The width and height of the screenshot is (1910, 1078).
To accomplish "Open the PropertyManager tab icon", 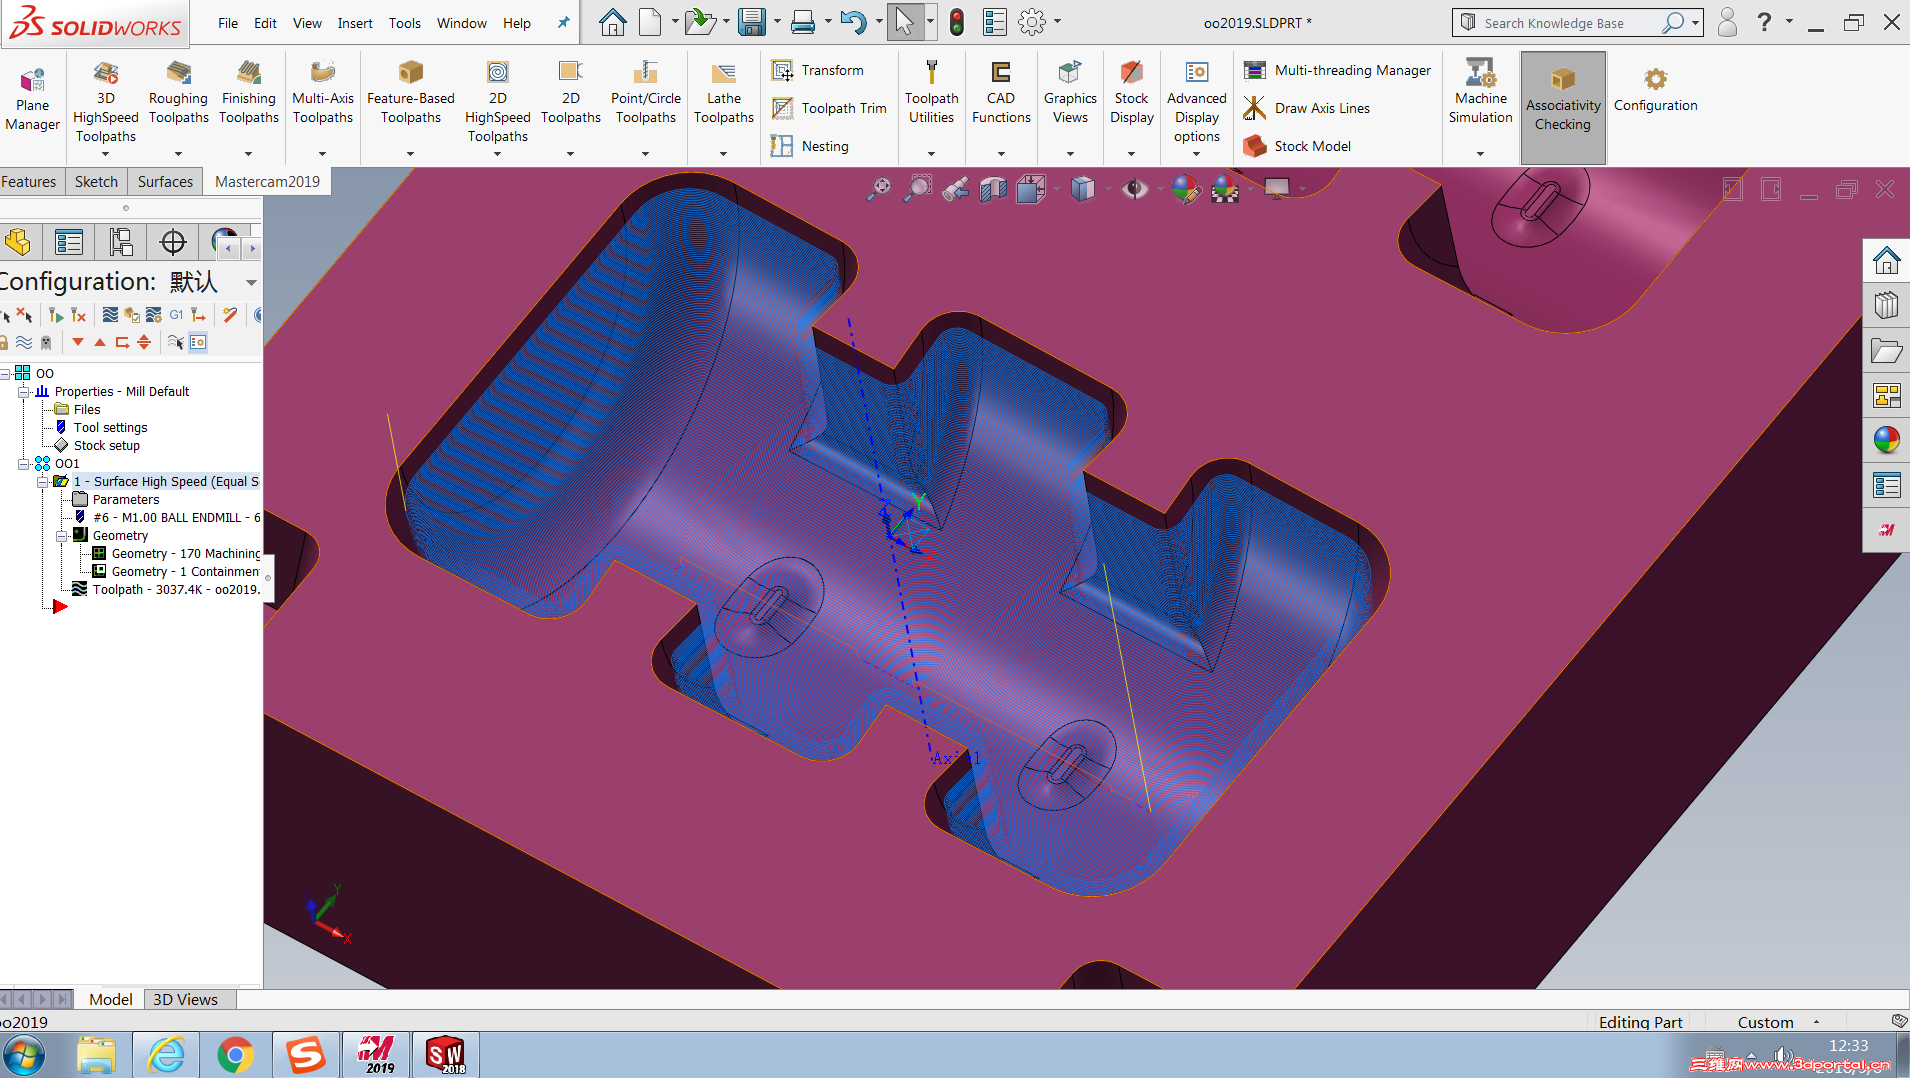I will tap(69, 242).
